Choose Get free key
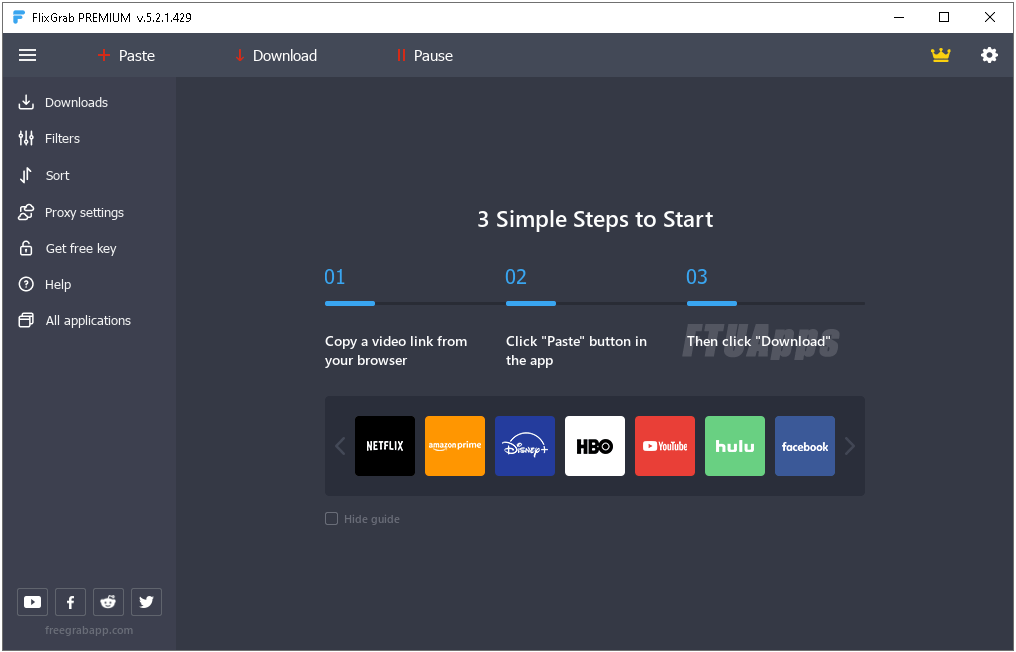The height and width of the screenshot is (652, 1016). click(x=67, y=248)
